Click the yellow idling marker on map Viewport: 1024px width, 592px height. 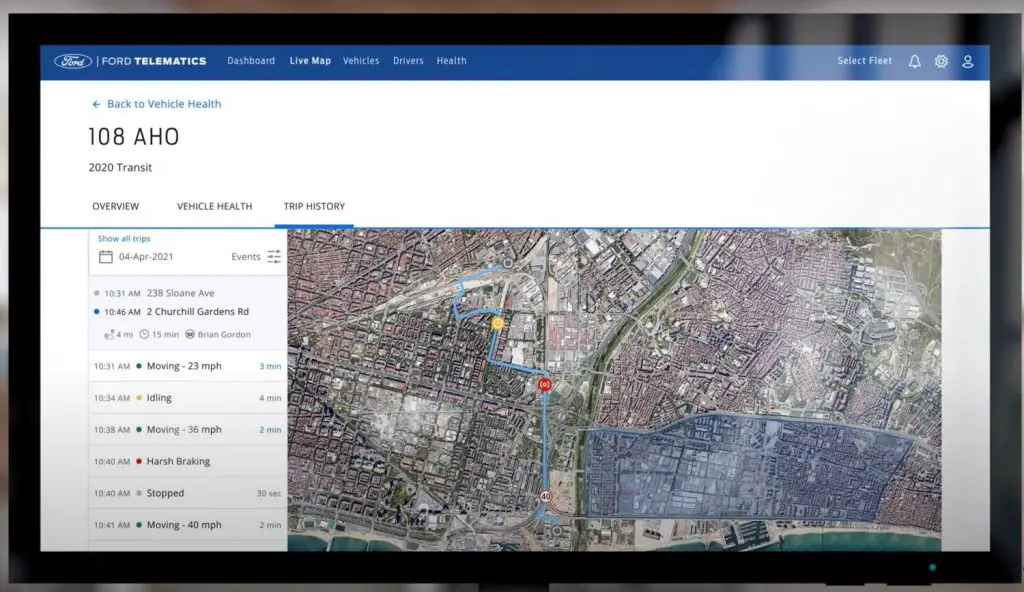coord(498,323)
